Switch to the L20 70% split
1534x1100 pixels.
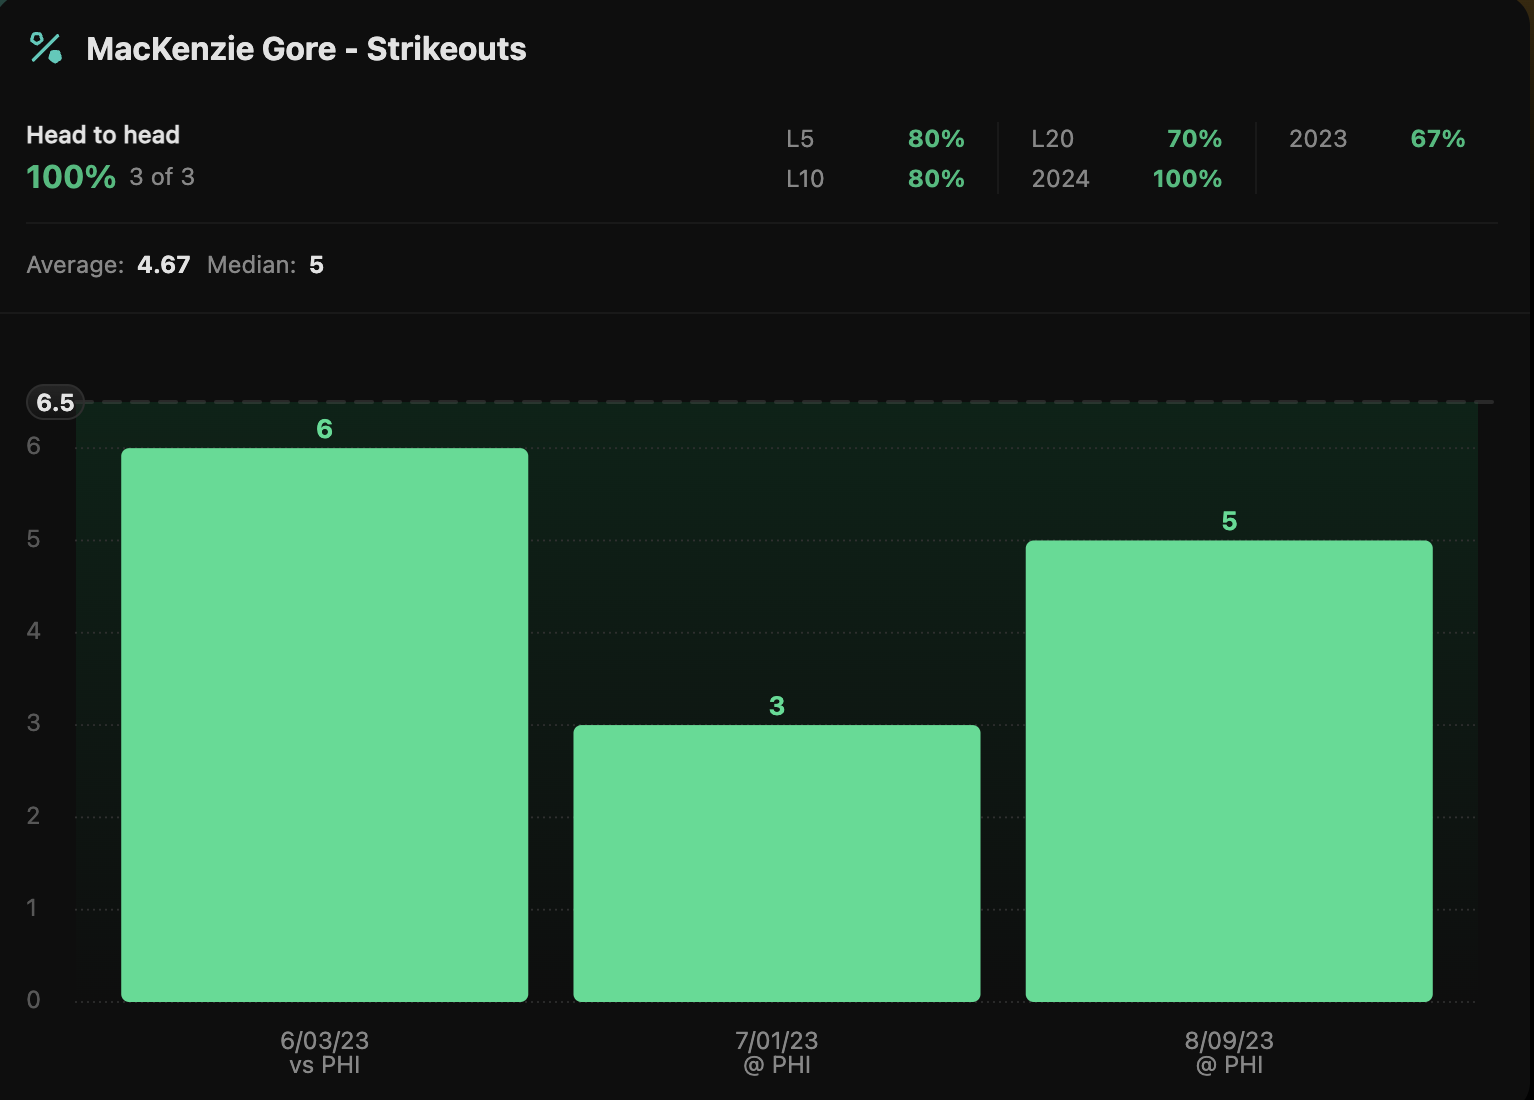pyautogui.click(x=1126, y=139)
